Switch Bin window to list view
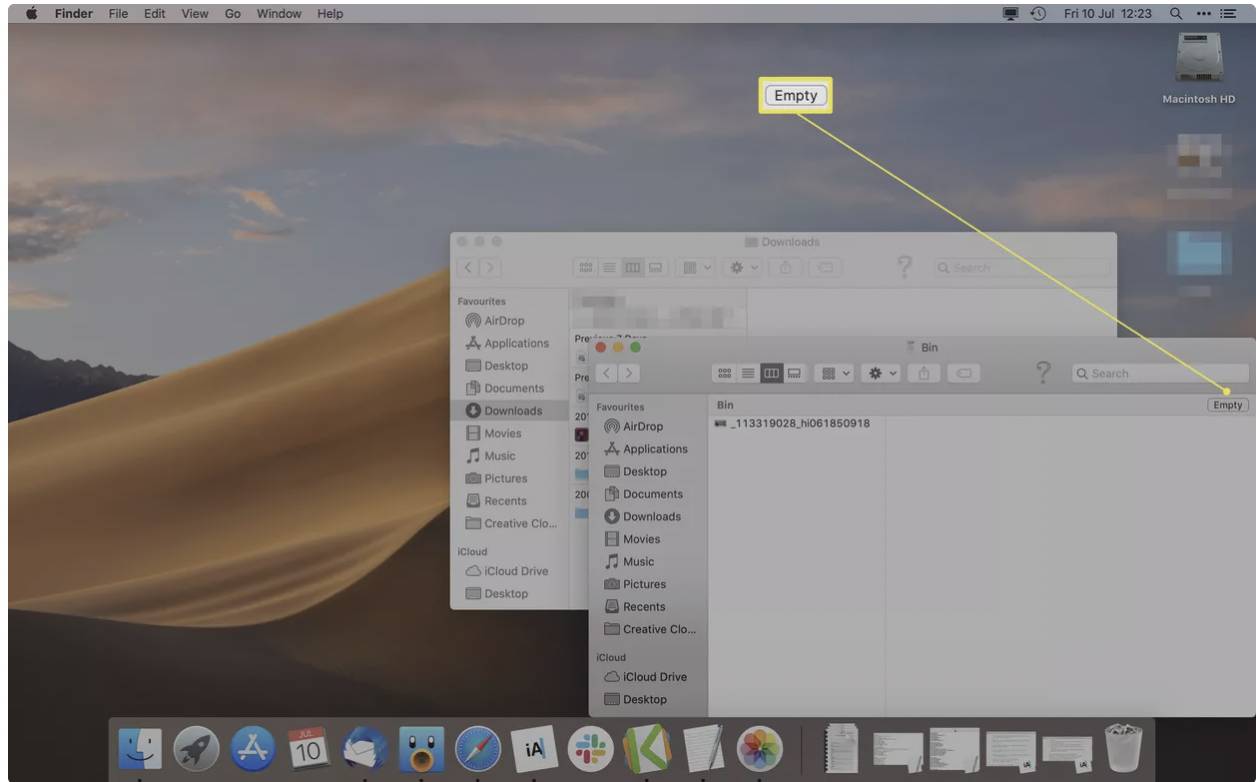Viewport: 1256px width, 782px height. click(x=748, y=373)
